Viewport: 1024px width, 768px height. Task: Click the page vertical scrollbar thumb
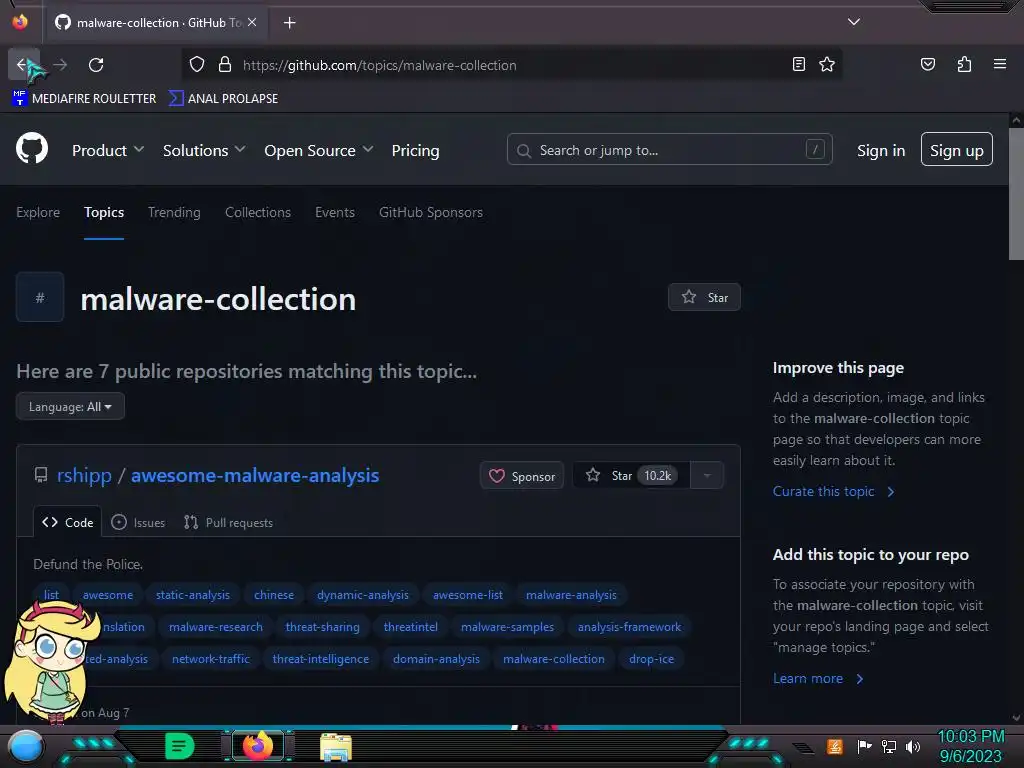(1016, 194)
